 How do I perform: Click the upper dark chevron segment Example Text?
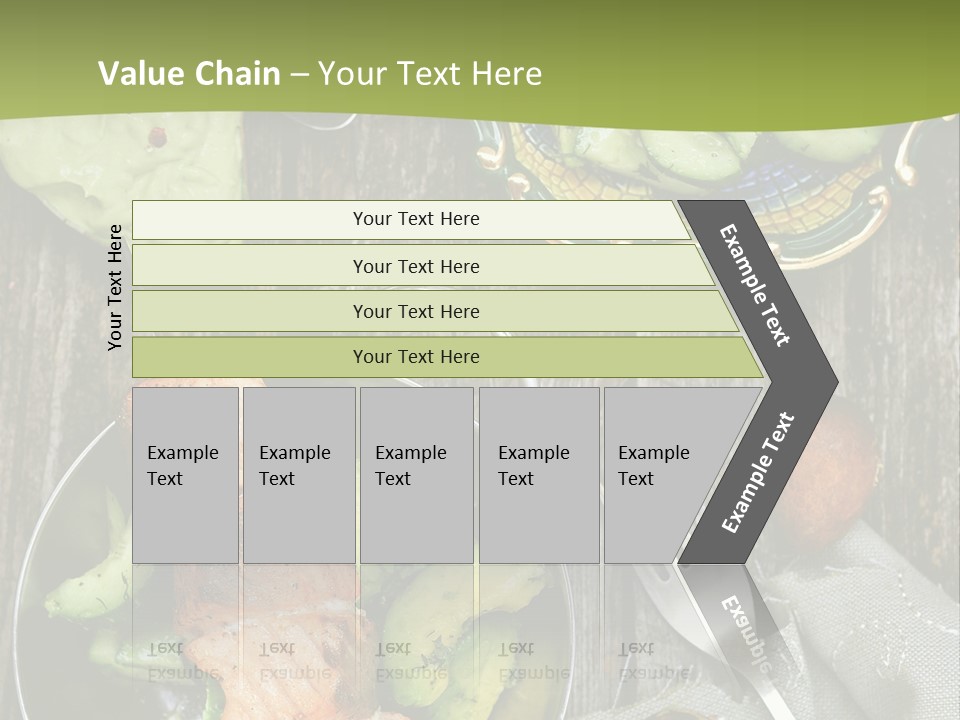pyautogui.click(x=756, y=285)
